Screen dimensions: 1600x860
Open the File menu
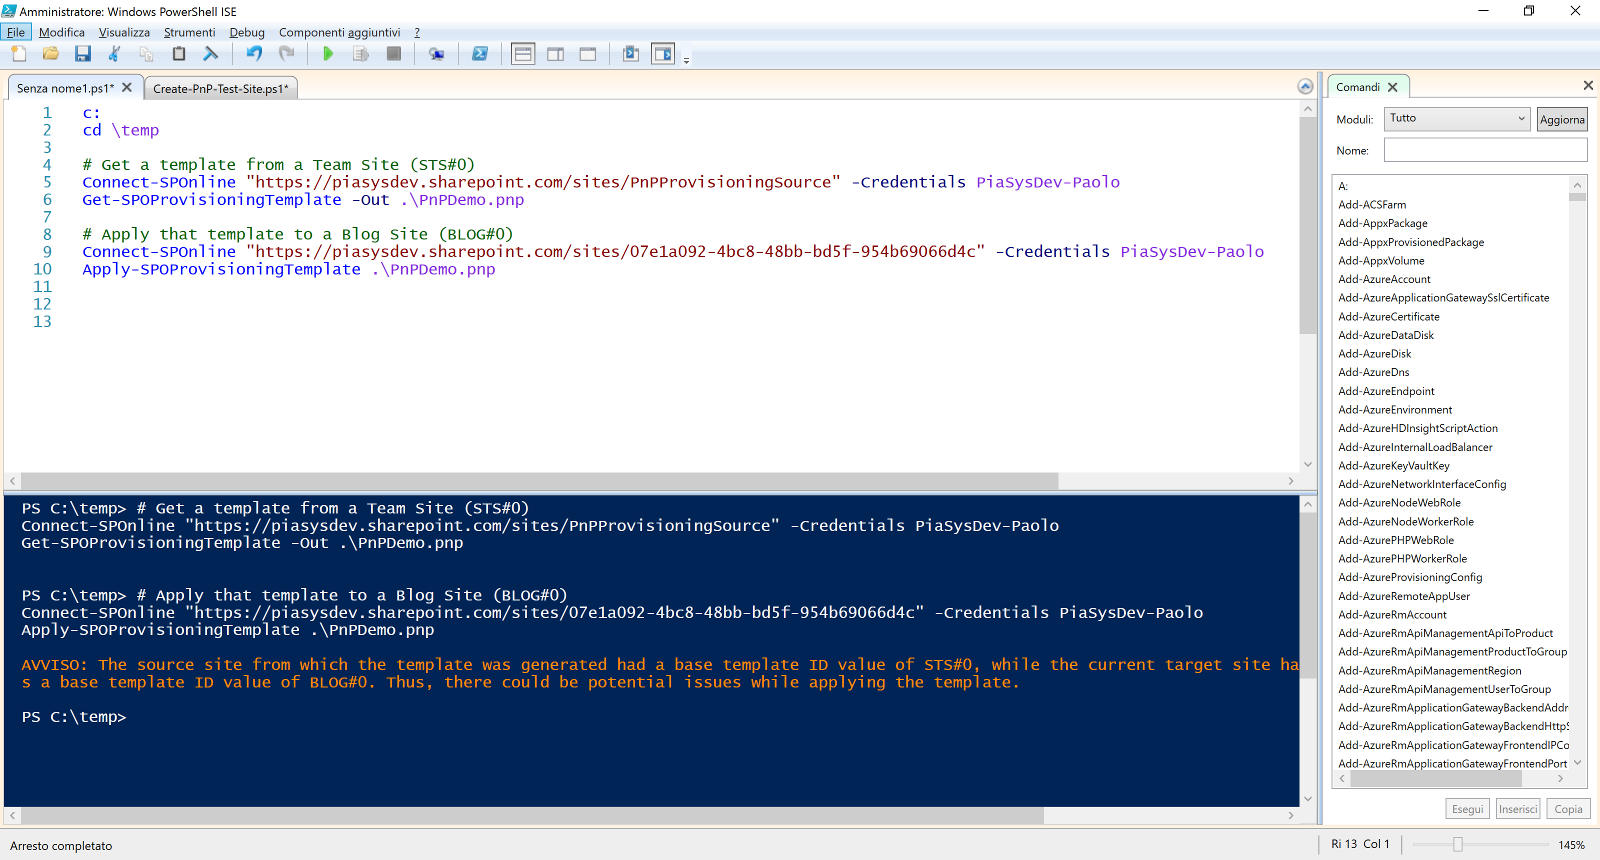(16, 32)
